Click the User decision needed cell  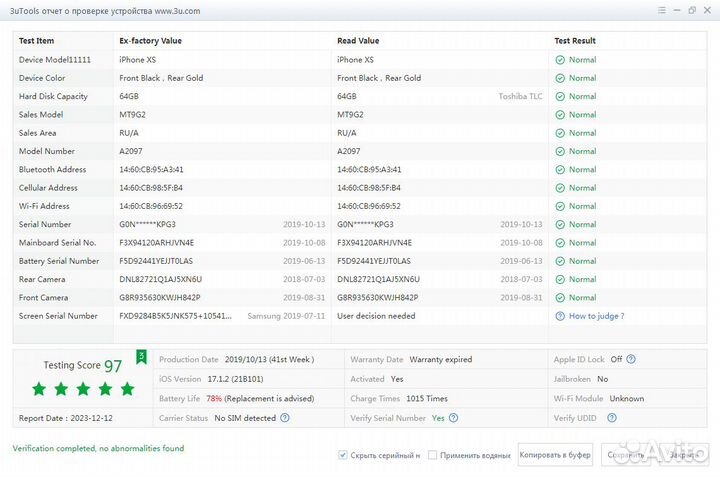pos(376,316)
